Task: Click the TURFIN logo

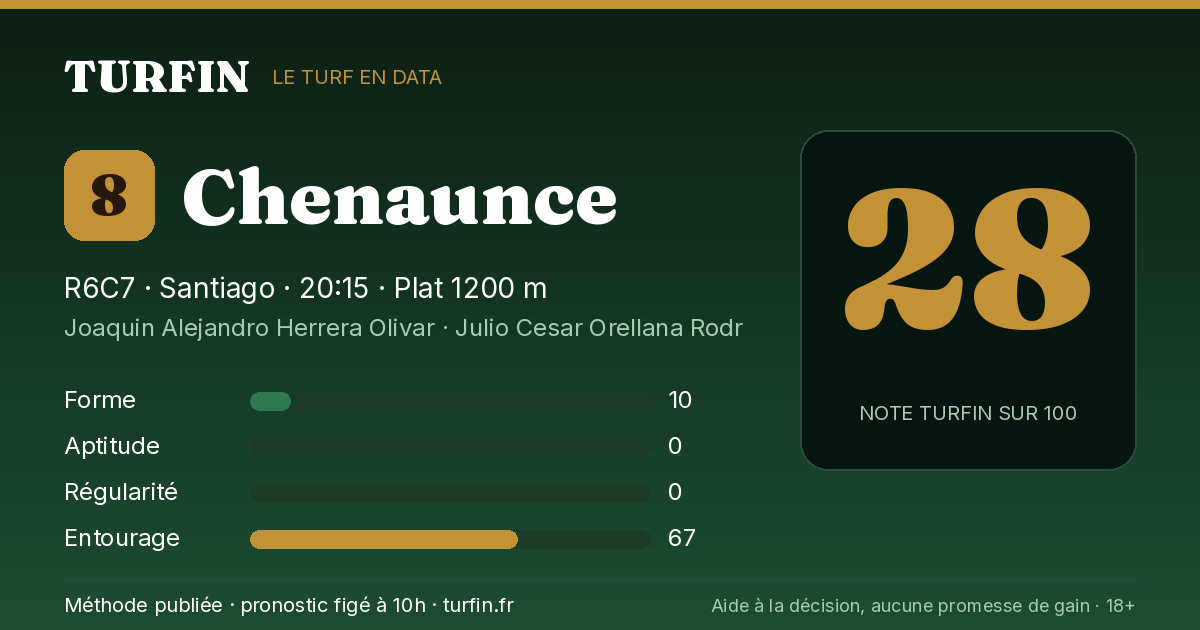Action: click(156, 77)
